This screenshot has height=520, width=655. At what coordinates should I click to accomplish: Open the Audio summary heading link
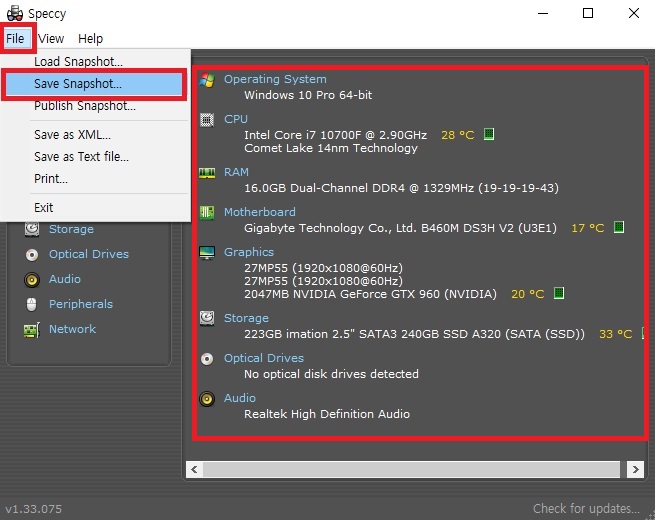coord(239,398)
